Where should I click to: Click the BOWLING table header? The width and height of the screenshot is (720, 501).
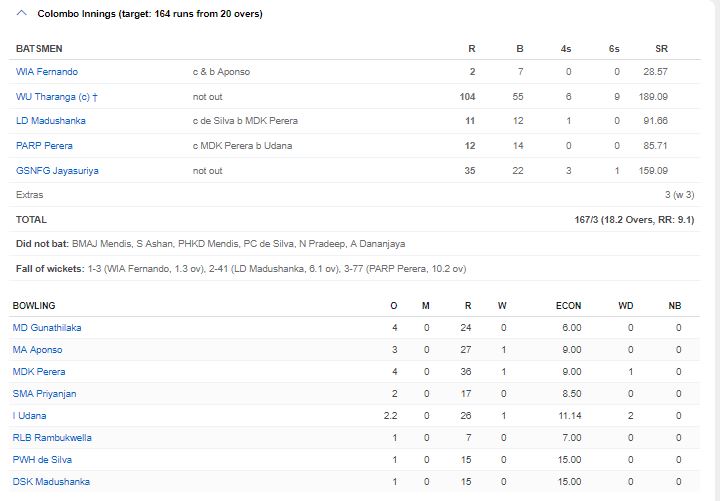click(34, 305)
